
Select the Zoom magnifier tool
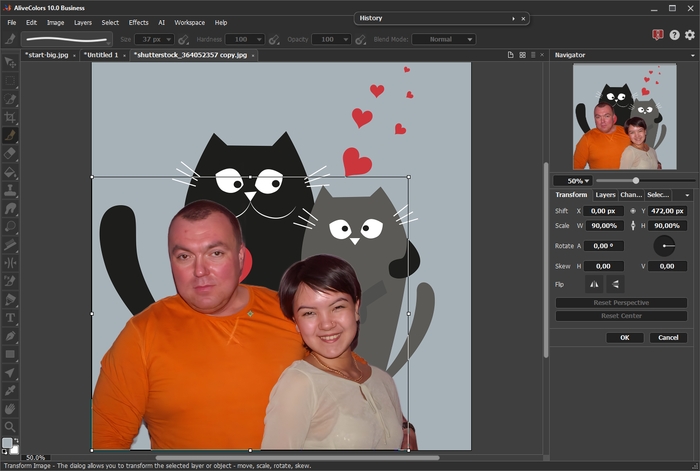[x=10, y=427]
